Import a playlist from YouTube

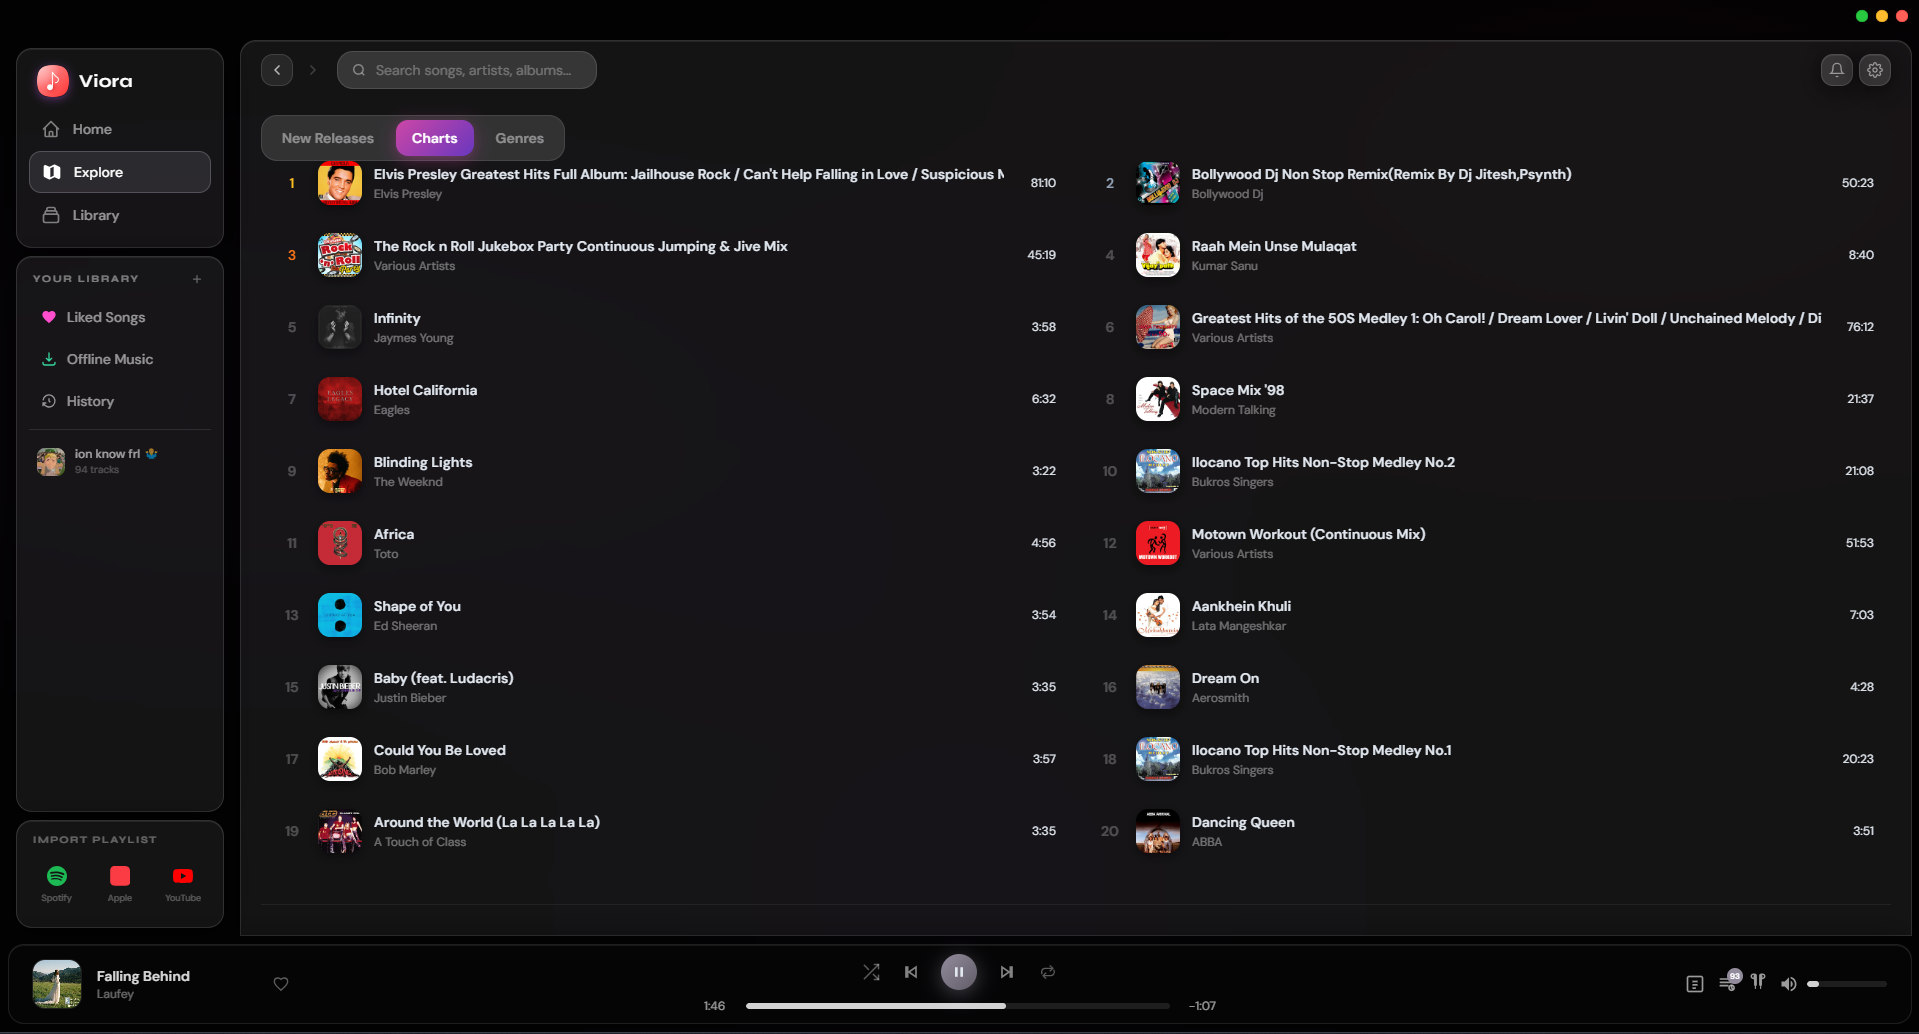point(182,878)
